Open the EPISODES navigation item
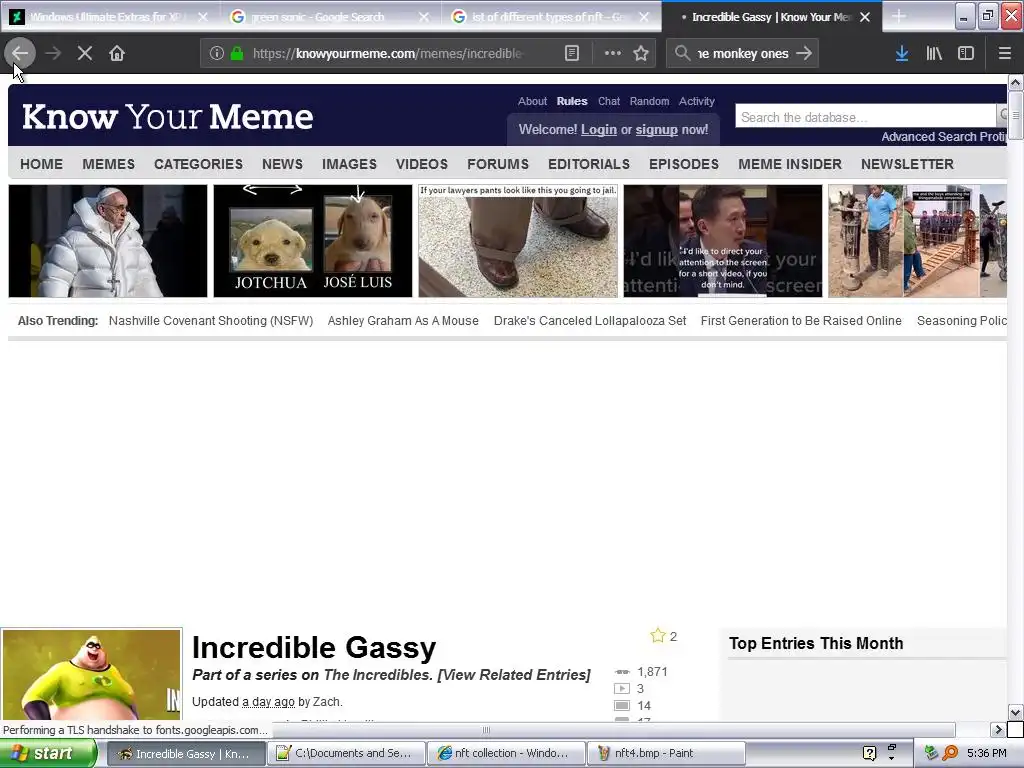 tap(684, 164)
